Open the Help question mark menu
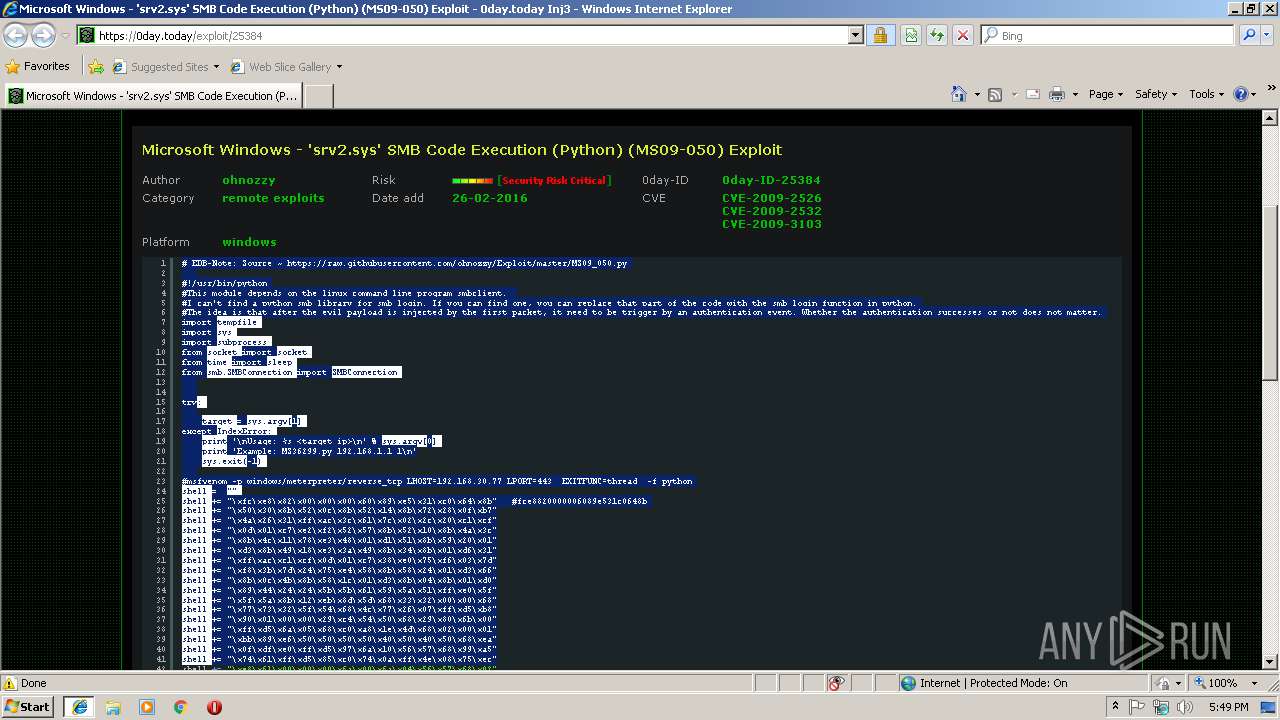1280x720 pixels. point(1244,94)
